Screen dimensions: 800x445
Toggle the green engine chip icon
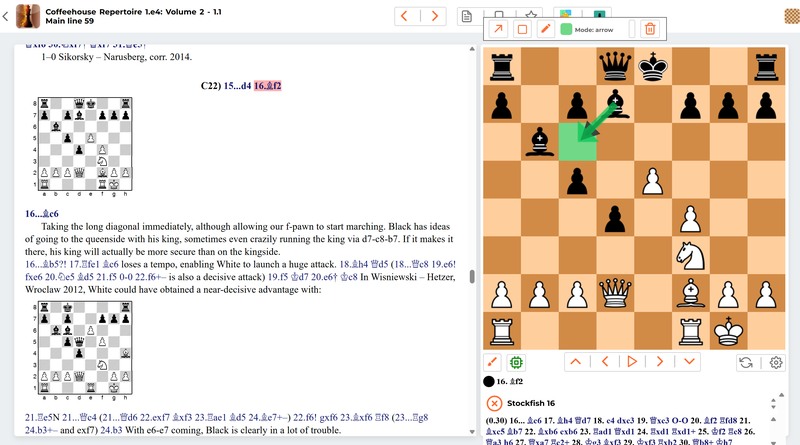tap(517, 362)
